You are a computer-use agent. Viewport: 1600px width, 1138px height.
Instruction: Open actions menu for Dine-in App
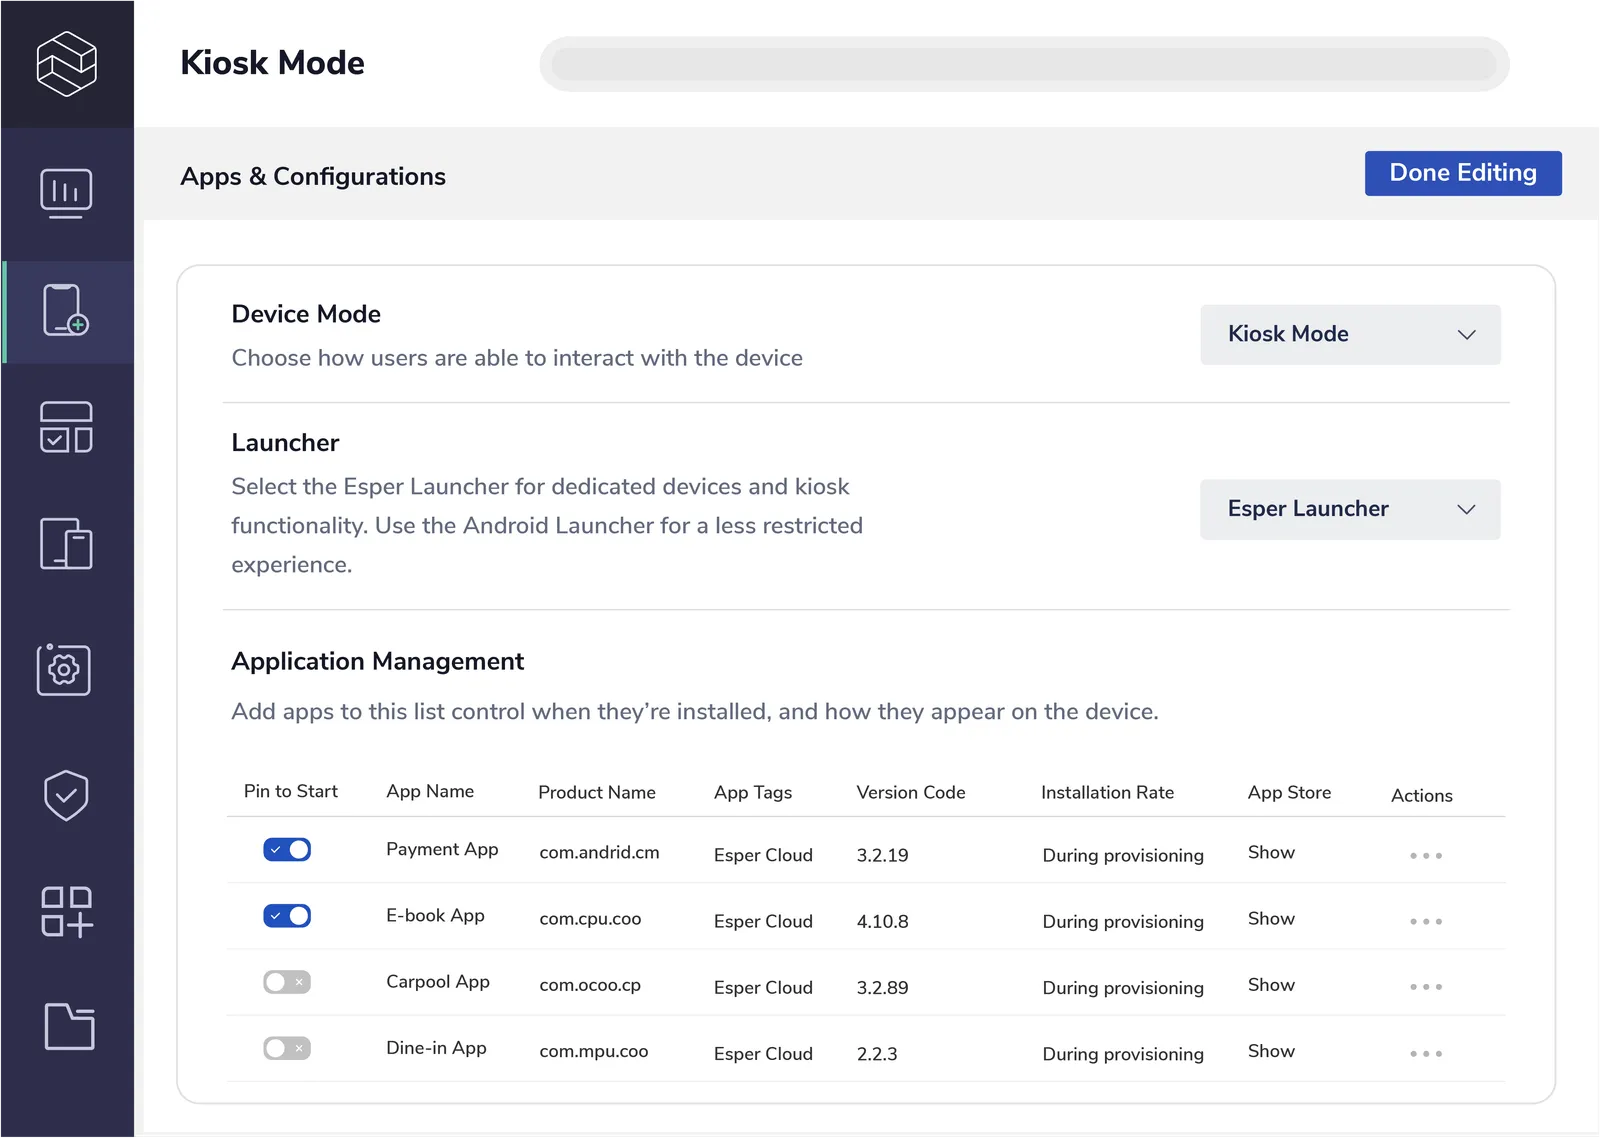click(1426, 1054)
